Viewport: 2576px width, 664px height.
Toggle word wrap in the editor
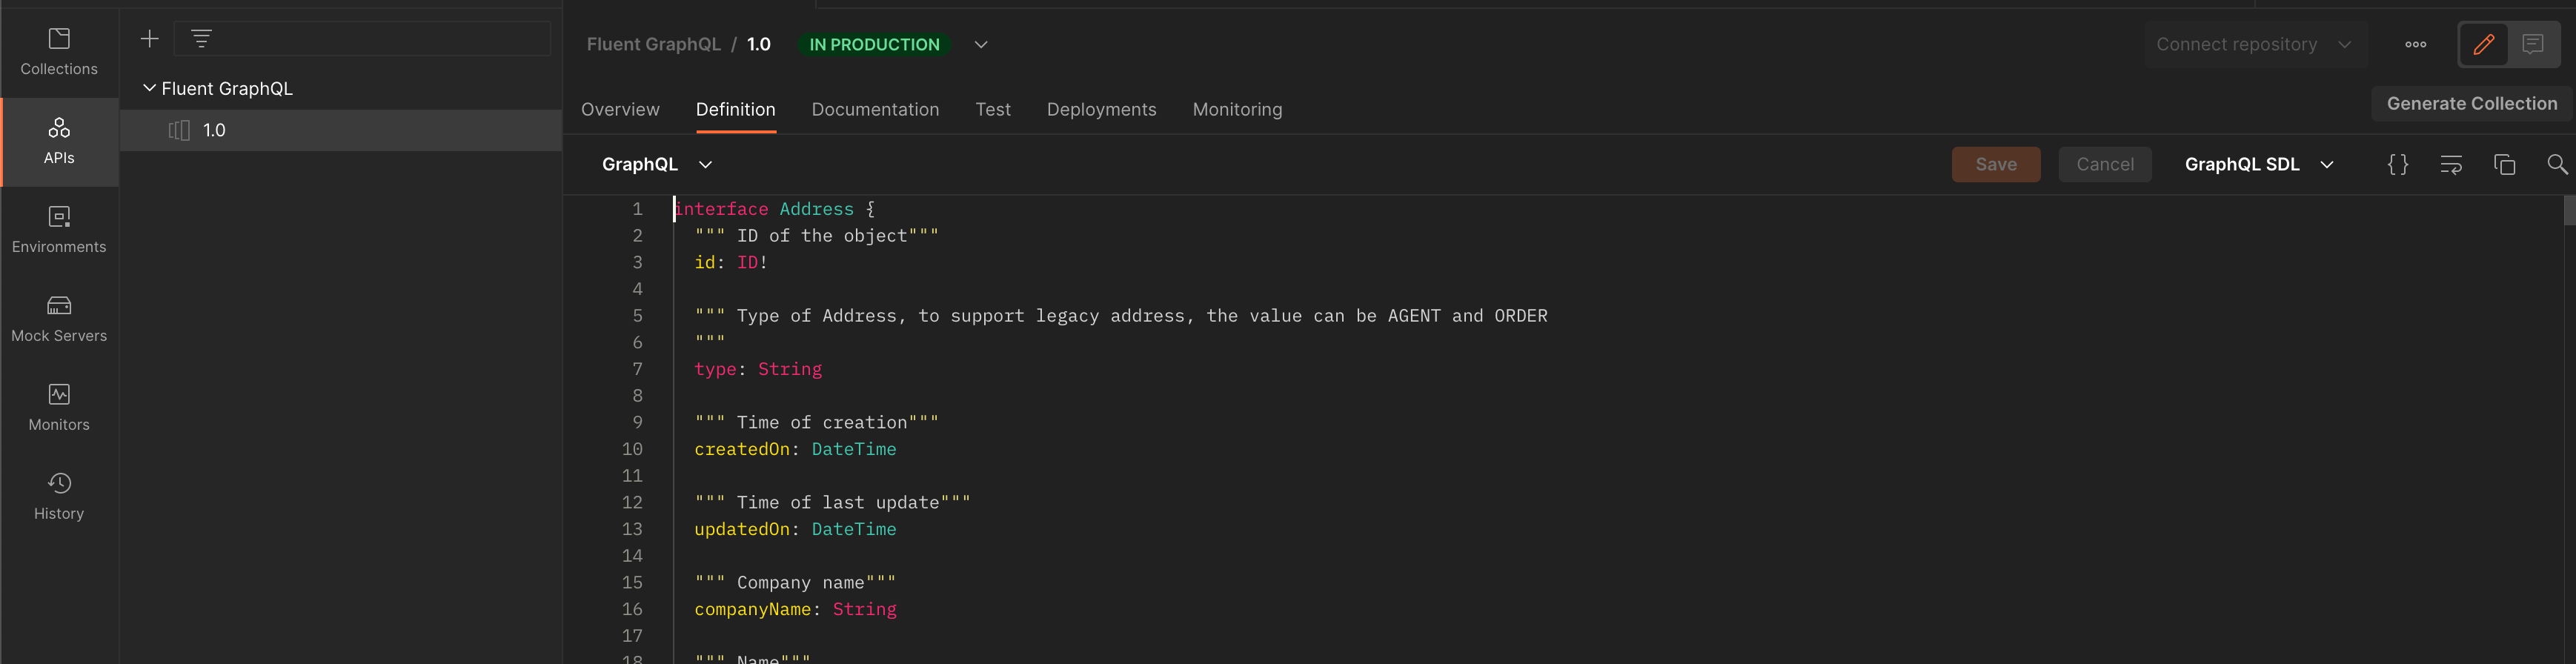click(2450, 165)
